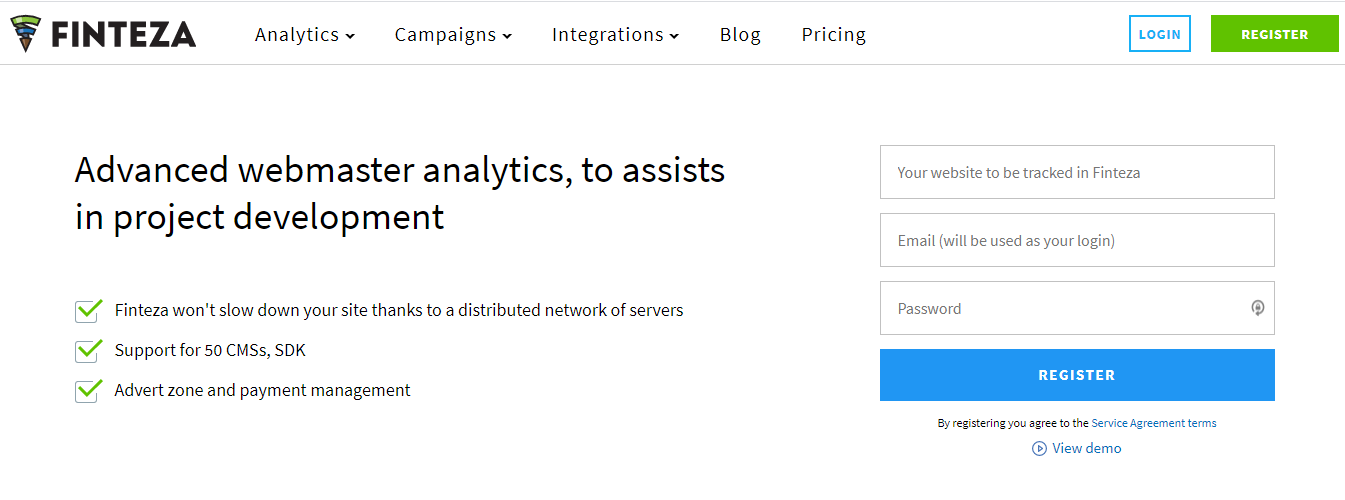Click the 'Advanced webmaster analytics' headline
This screenshot has width=1345, height=500.
[400, 193]
